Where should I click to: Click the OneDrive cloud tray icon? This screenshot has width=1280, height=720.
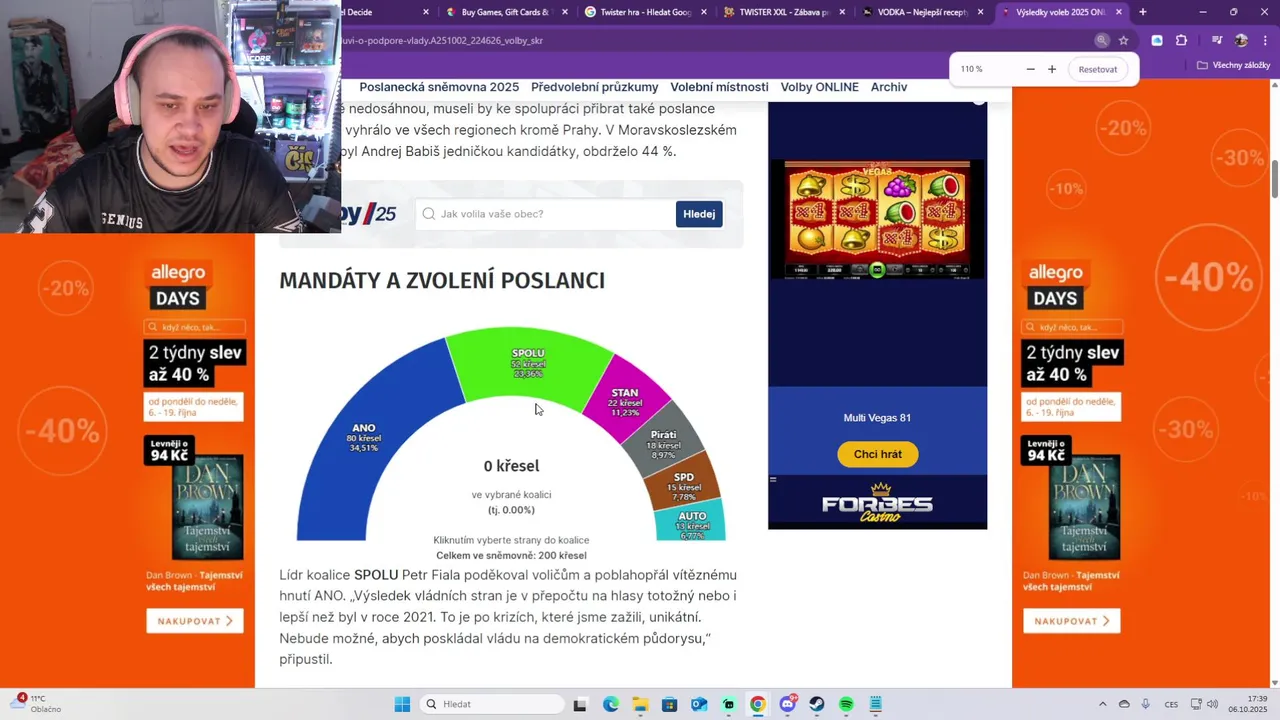1124,704
